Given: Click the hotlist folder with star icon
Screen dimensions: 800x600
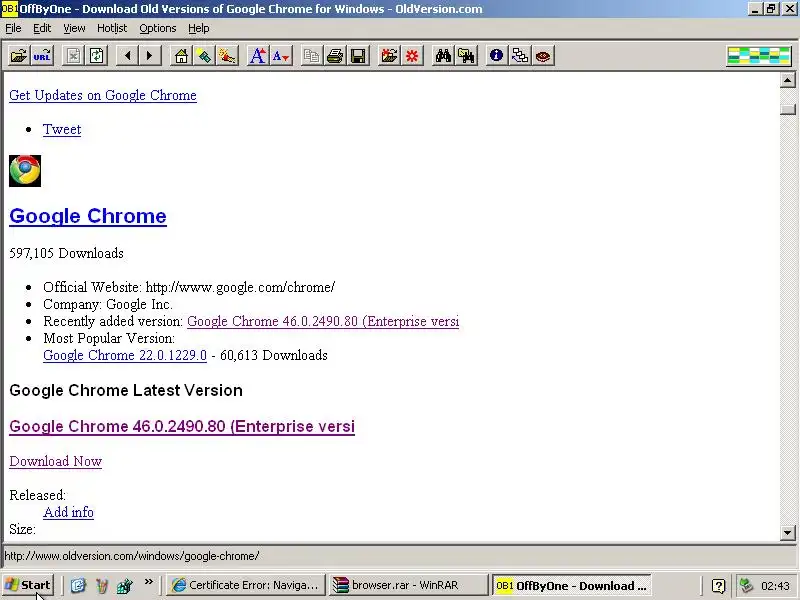Looking at the screenshot, I should [x=389, y=56].
